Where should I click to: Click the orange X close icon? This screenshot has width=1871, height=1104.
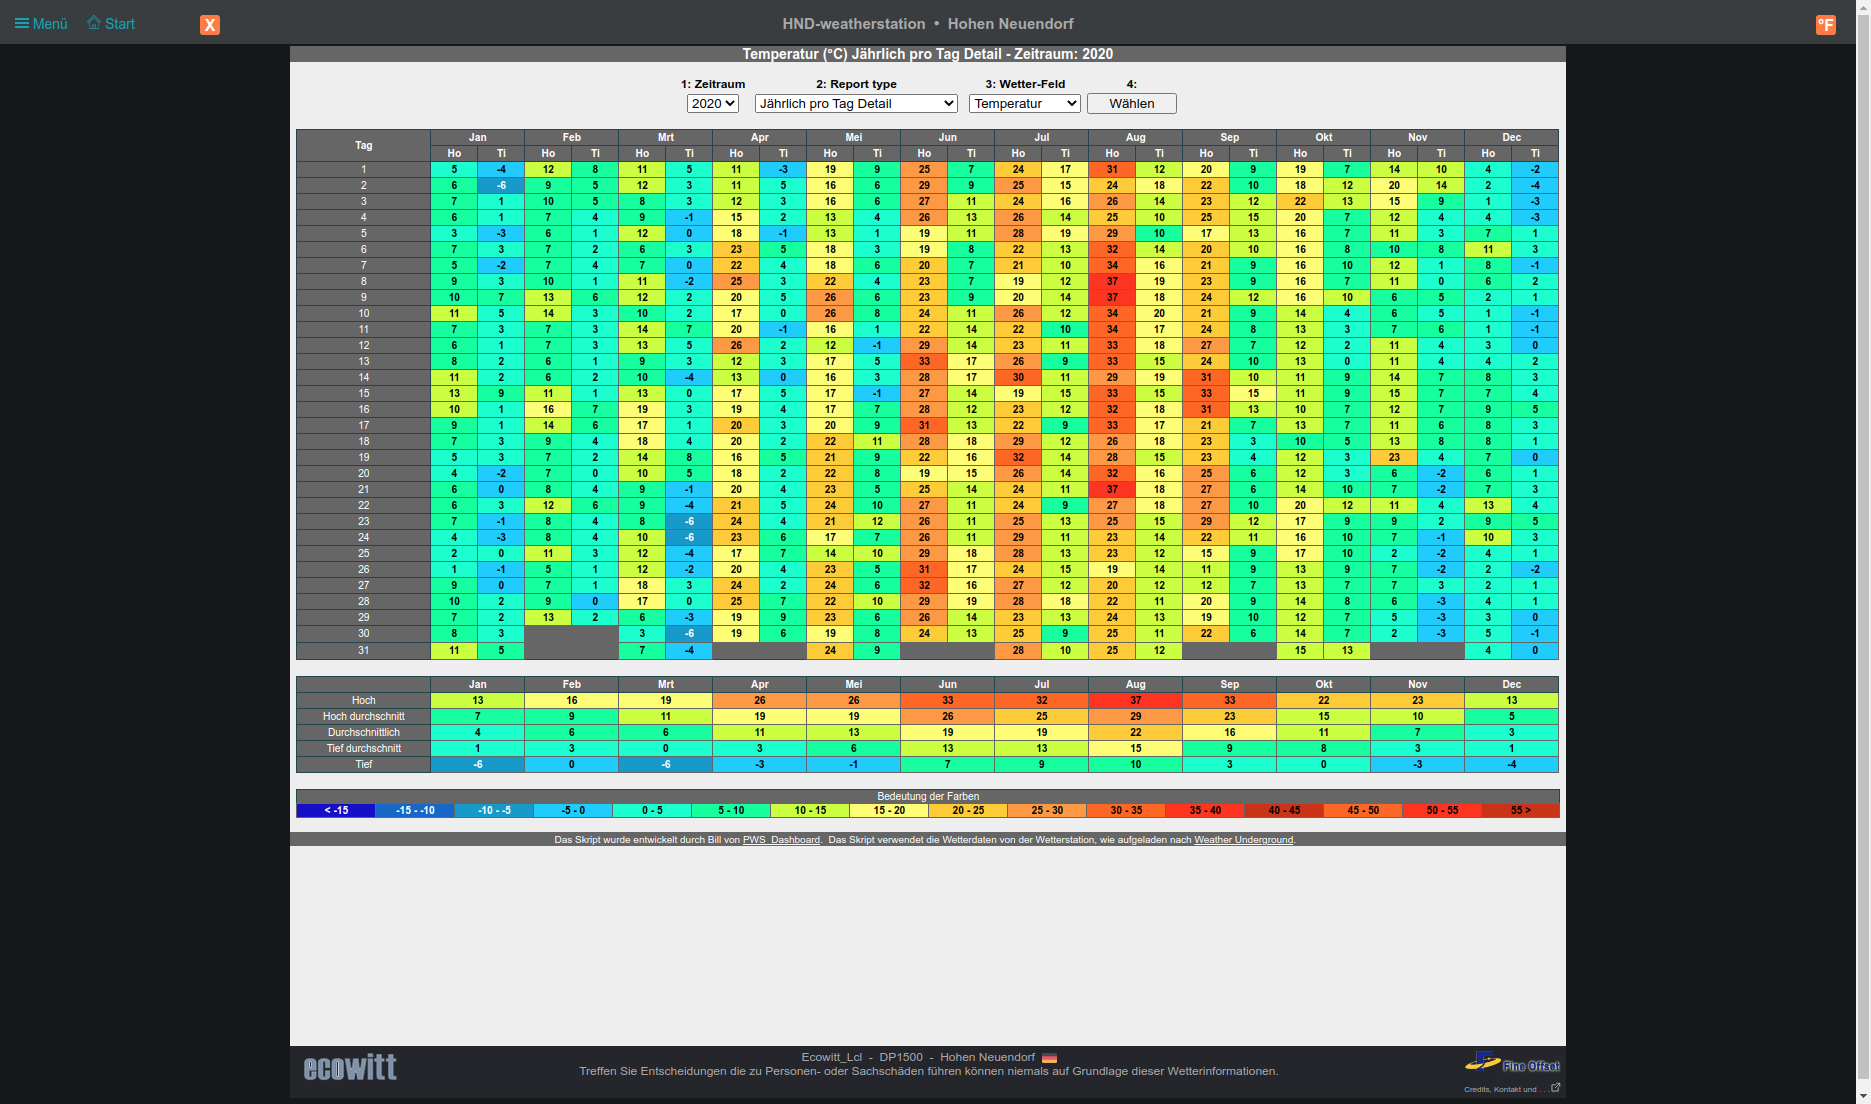pyautogui.click(x=210, y=25)
